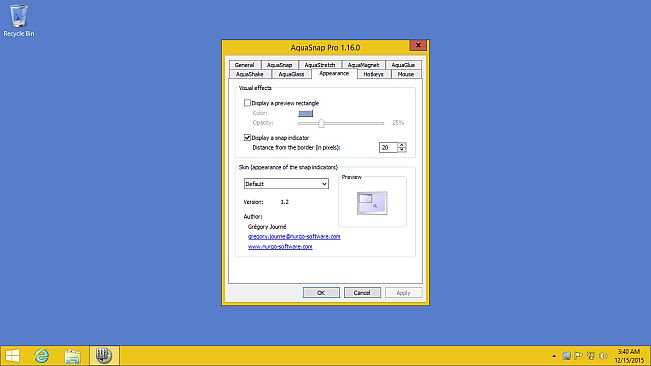651x366 pixels.
Task: Close the AquaSnap Pro dialog
Action: pyautogui.click(x=418, y=45)
